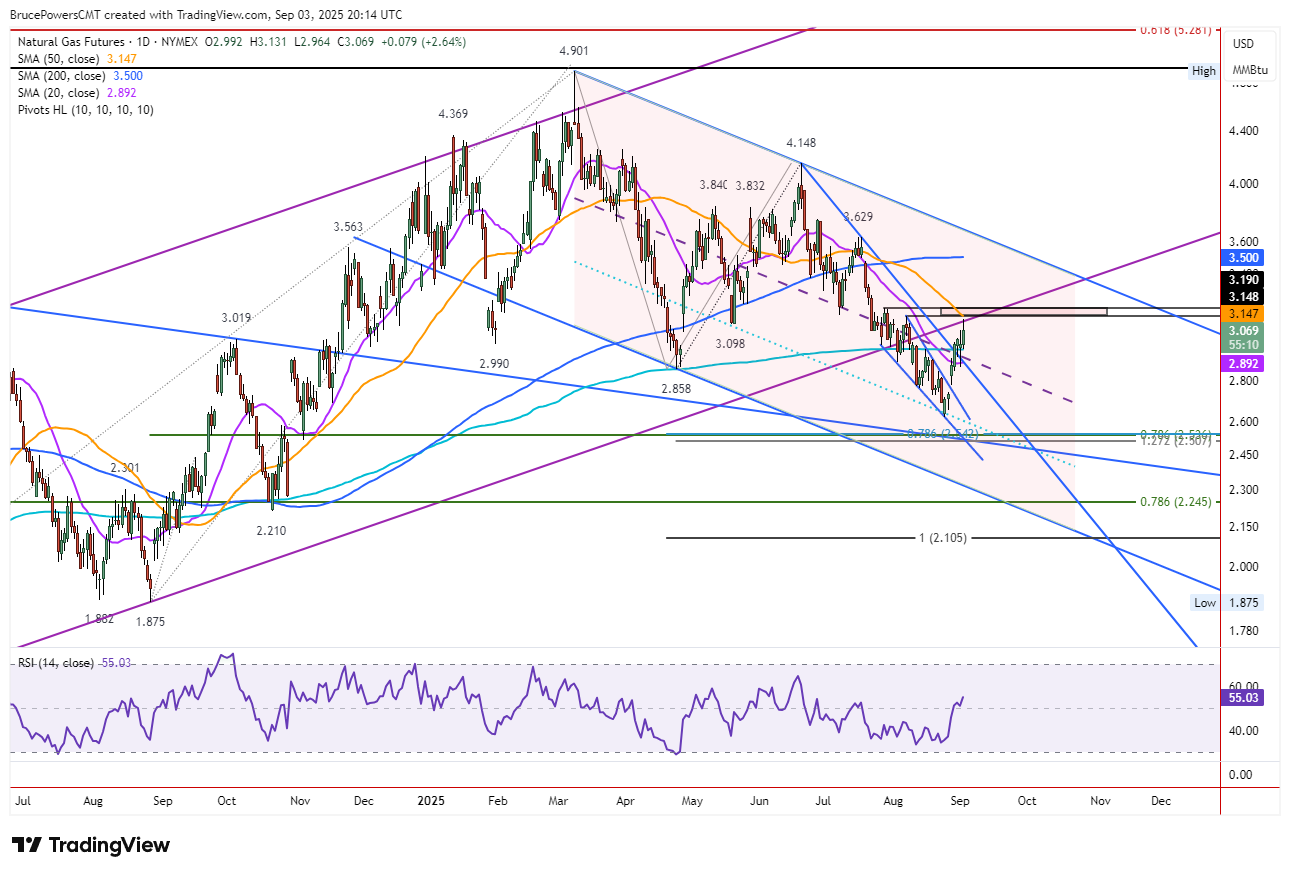Select the SMA (50, close) indicator legend

[x=73, y=59]
